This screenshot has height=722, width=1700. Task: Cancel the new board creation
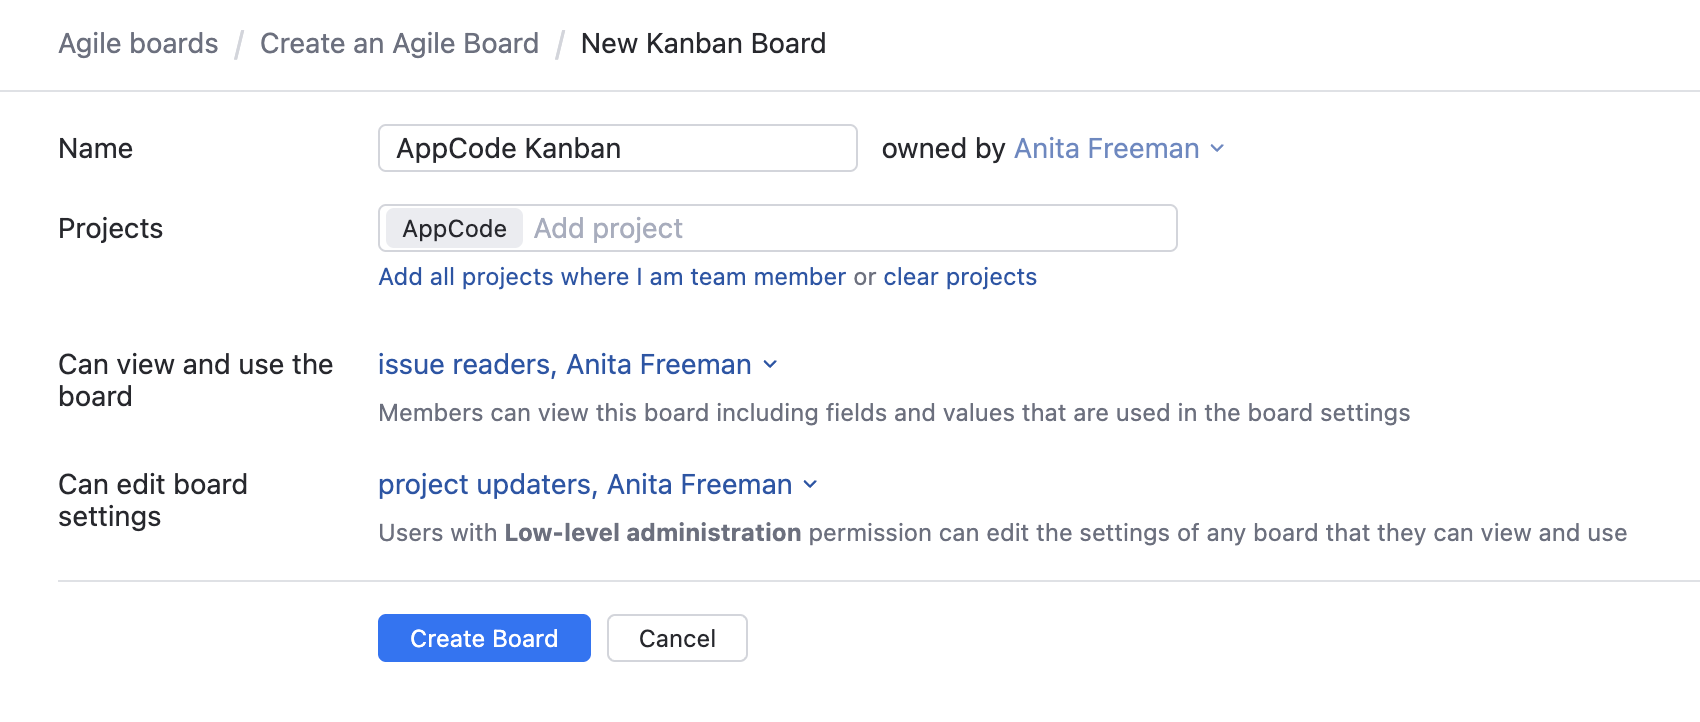[x=677, y=639]
